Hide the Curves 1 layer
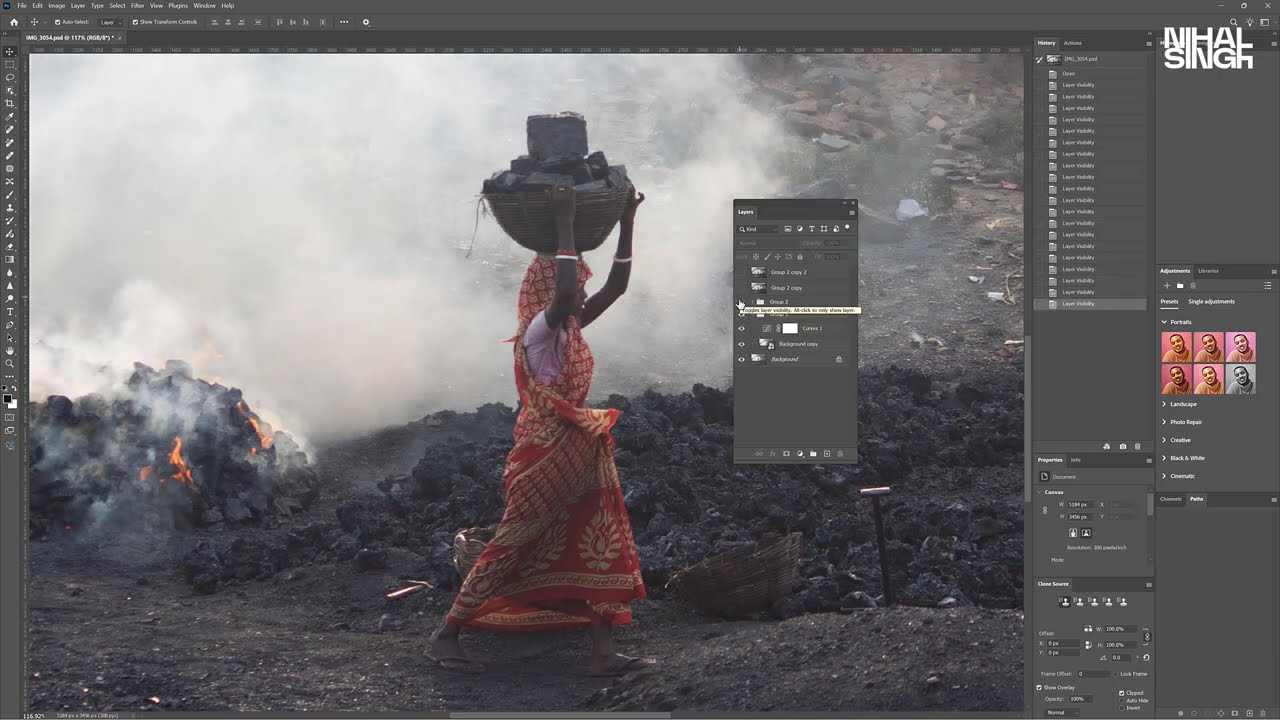 [x=741, y=328]
